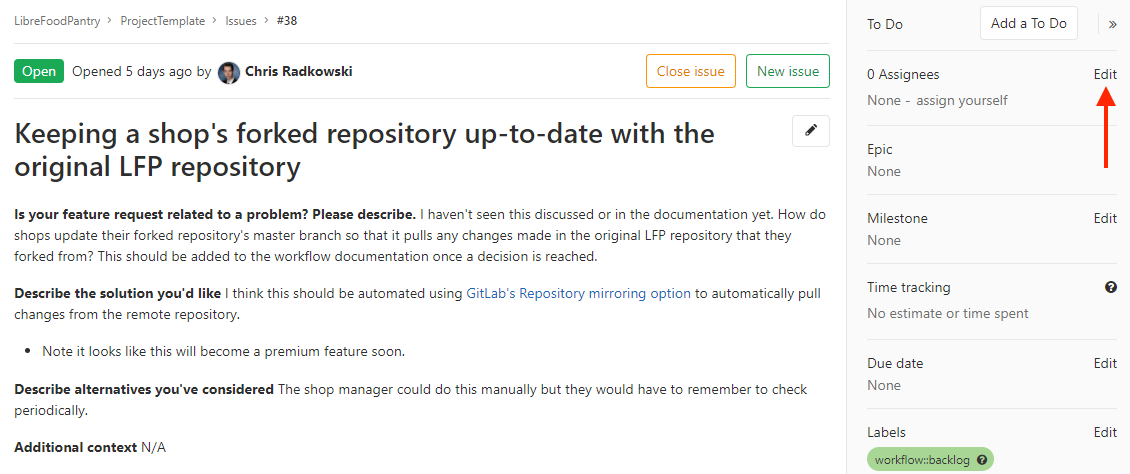Click the green Open status badge

tap(39, 71)
